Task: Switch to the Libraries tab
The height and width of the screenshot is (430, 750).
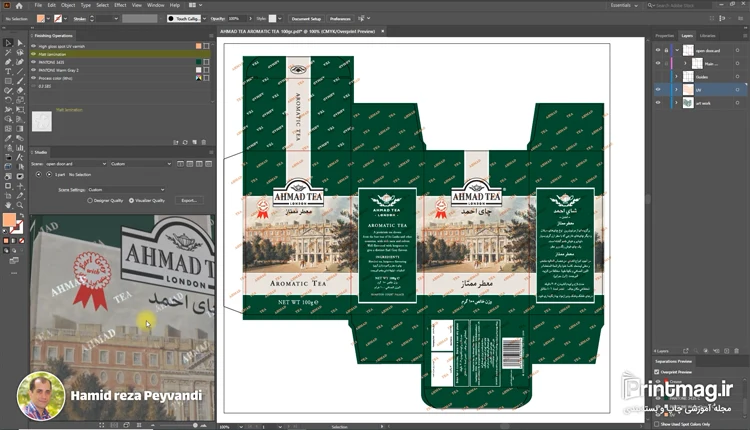Action: pyautogui.click(x=707, y=35)
